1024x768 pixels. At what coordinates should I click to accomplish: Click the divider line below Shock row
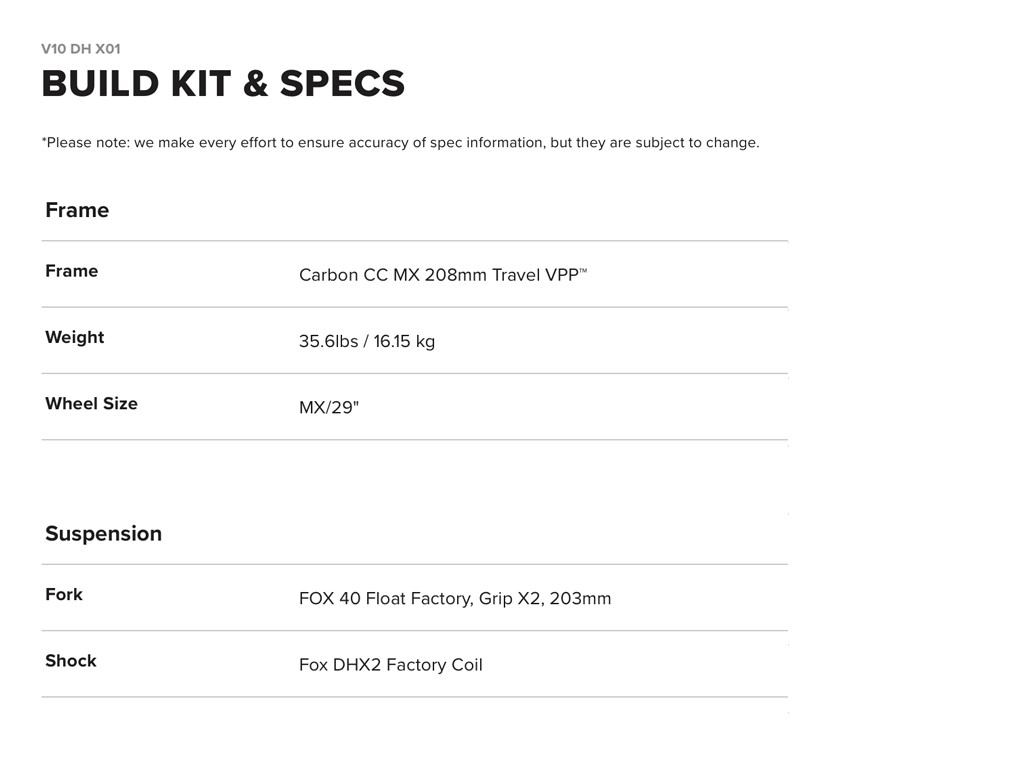pos(414,697)
